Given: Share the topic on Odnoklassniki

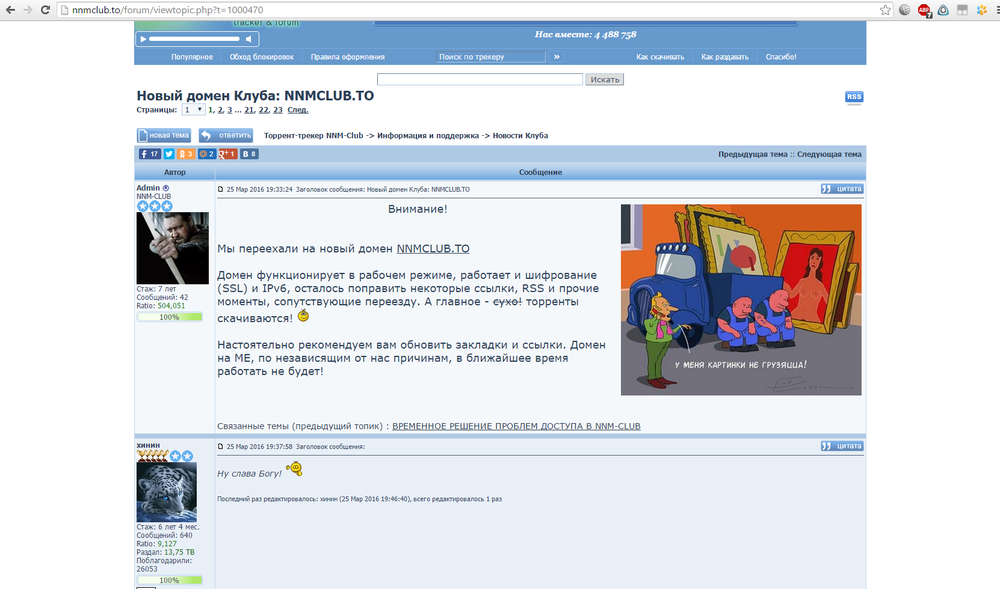Looking at the screenshot, I should (x=186, y=154).
